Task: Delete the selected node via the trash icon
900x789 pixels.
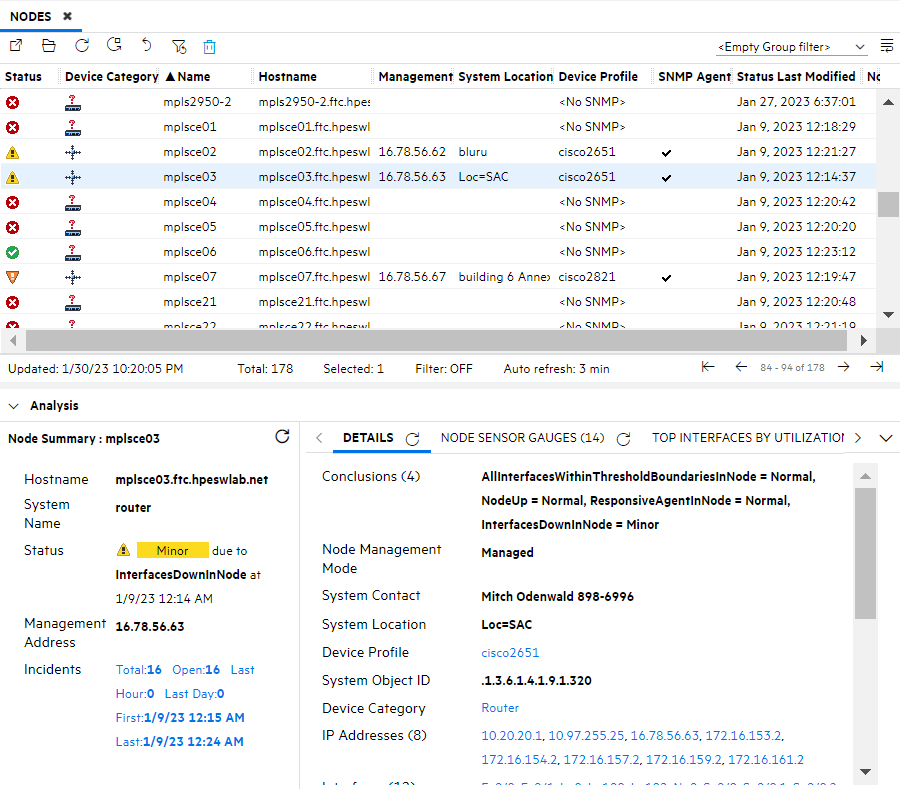Action: point(209,45)
